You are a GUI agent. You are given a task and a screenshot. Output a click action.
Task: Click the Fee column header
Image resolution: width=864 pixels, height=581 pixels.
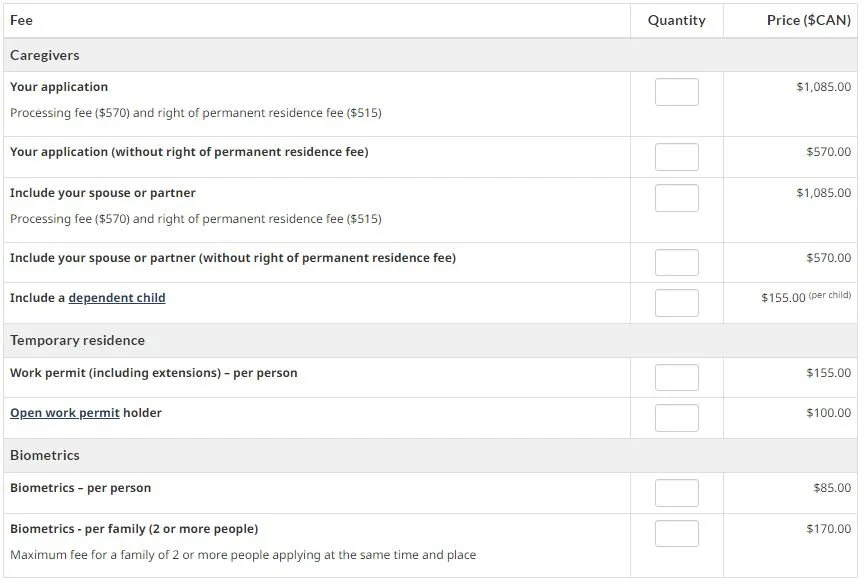point(21,20)
